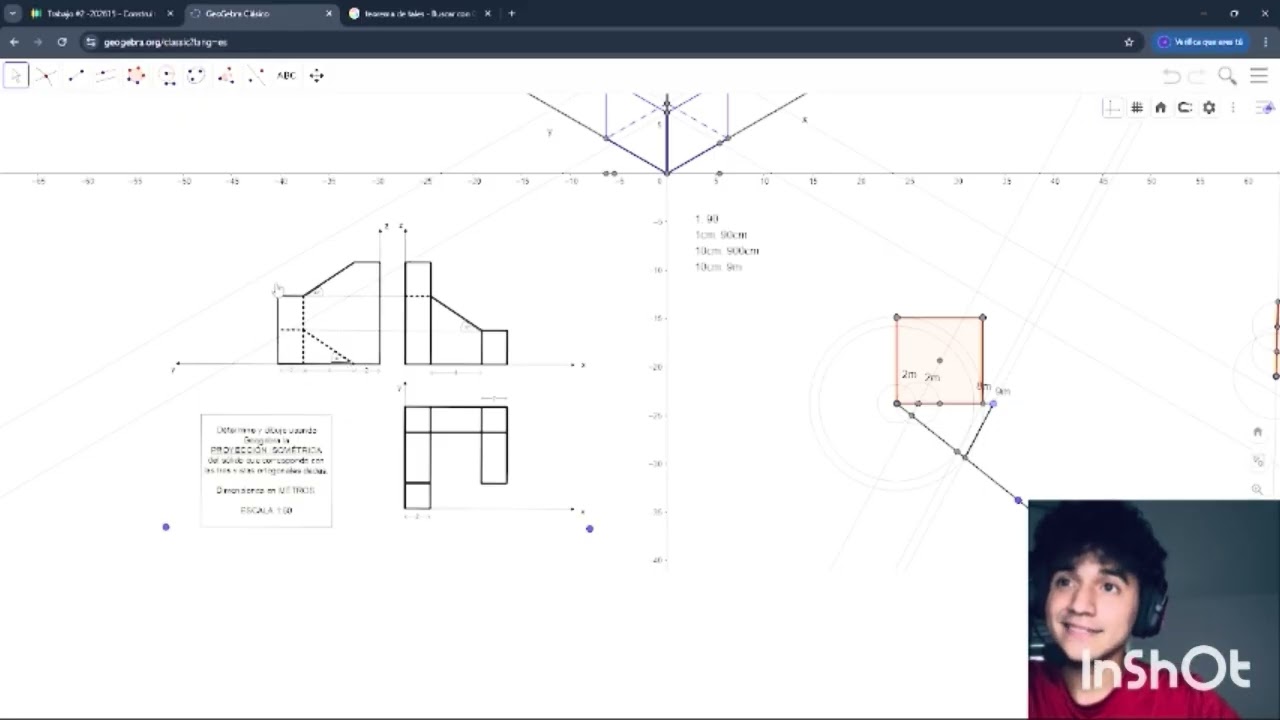
Task: Click the PROYECCIÓN ISOMÉTRICA instruction text box
Action: pos(266,470)
